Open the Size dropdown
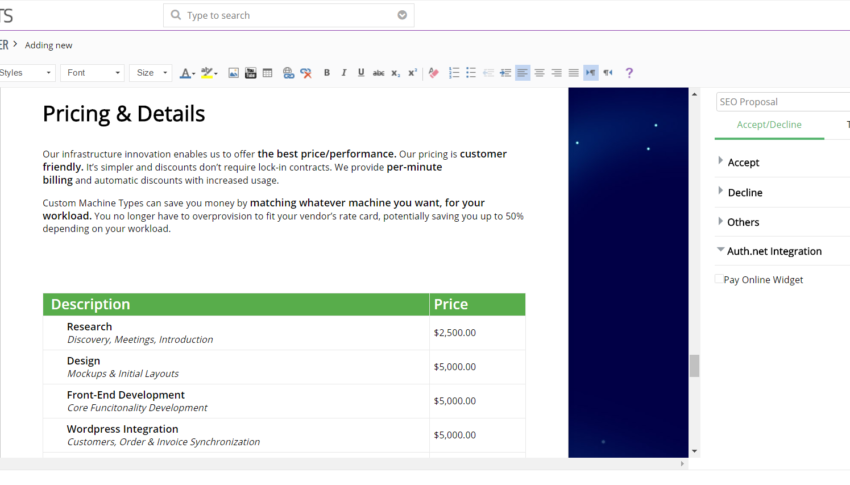 pos(151,73)
